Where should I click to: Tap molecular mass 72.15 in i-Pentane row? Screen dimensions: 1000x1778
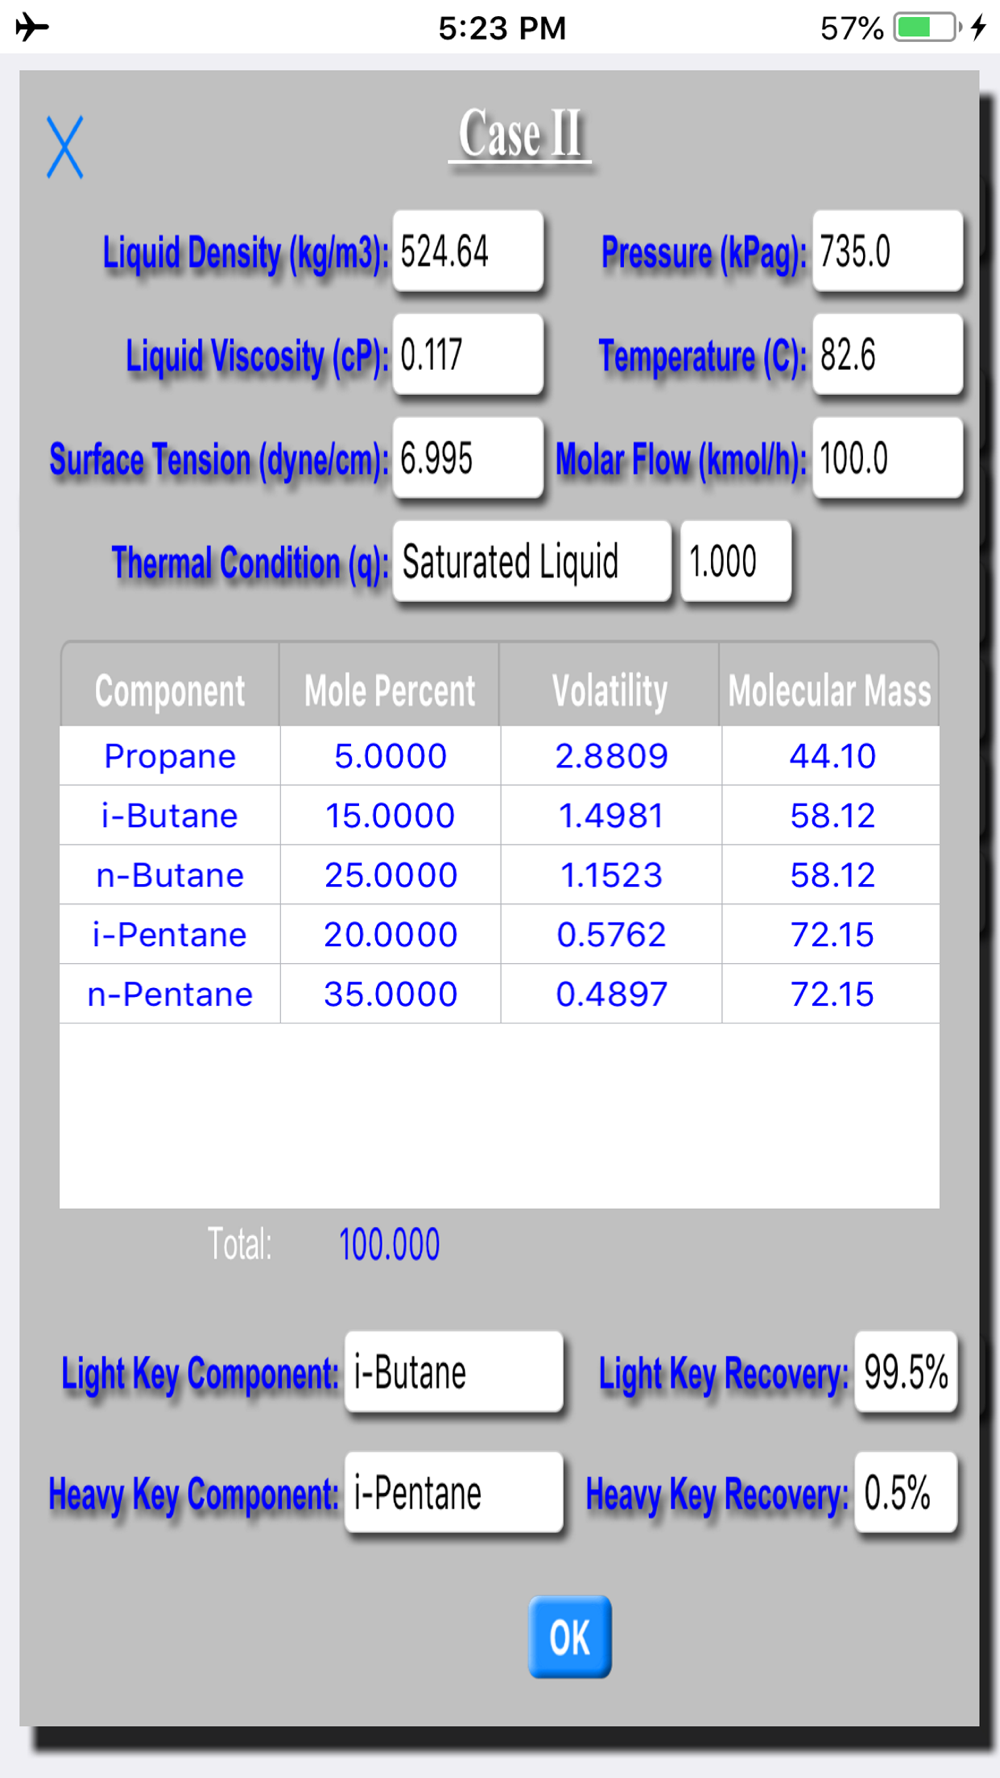pyautogui.click(x=831, y=934)
